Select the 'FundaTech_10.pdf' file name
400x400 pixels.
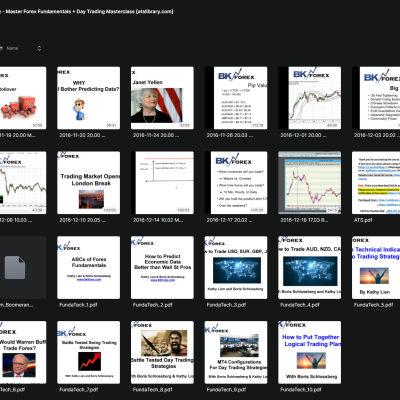coord(301,390)
